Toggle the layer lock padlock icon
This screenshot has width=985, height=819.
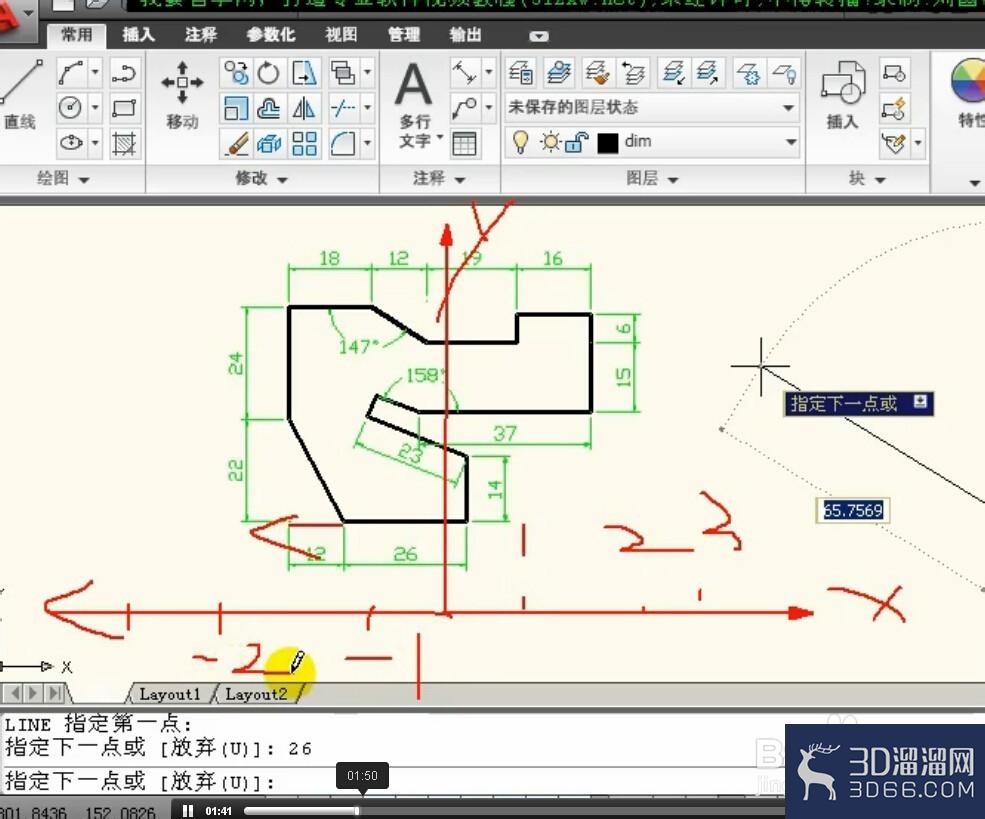pos(576,143)
